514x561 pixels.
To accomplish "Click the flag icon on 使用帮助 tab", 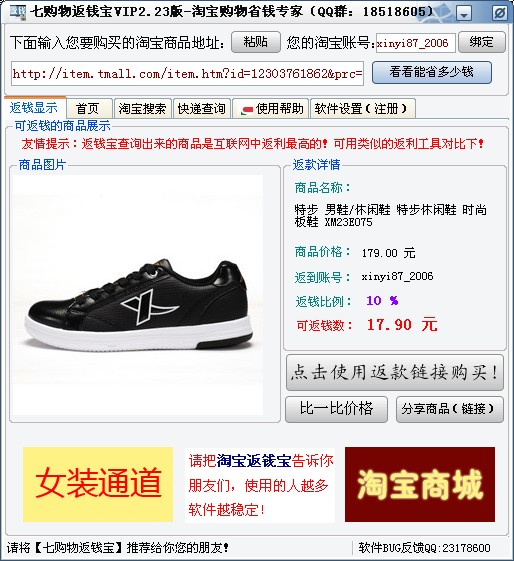I will point(247,109).
